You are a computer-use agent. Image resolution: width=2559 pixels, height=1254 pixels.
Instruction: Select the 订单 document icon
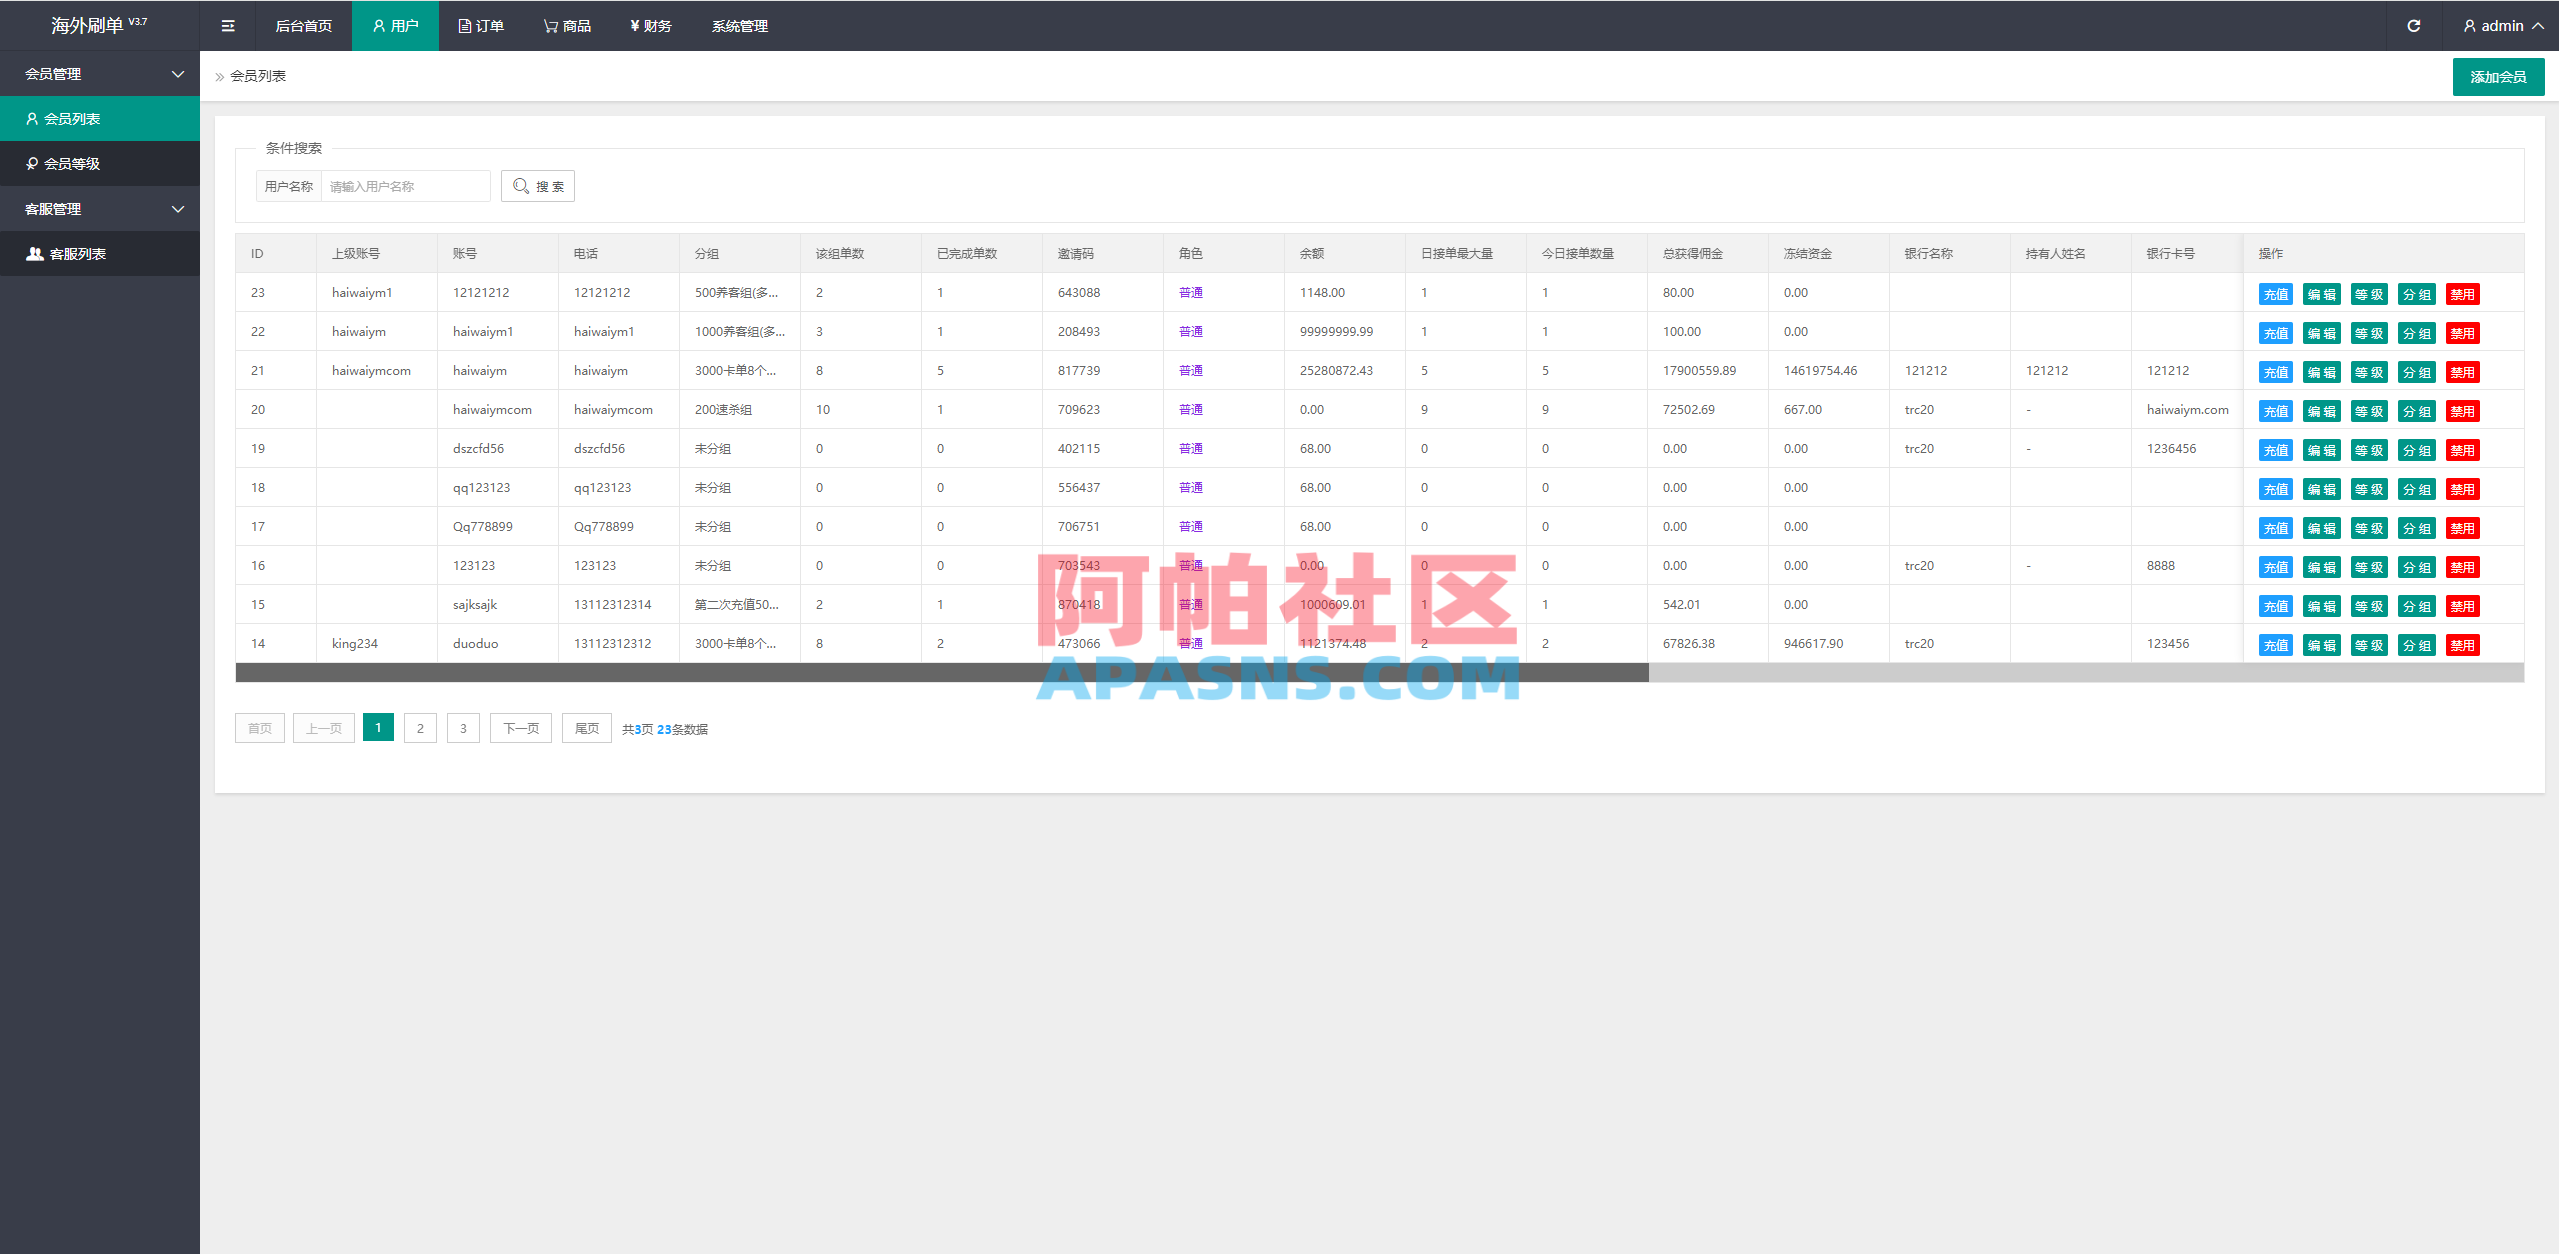463,26
